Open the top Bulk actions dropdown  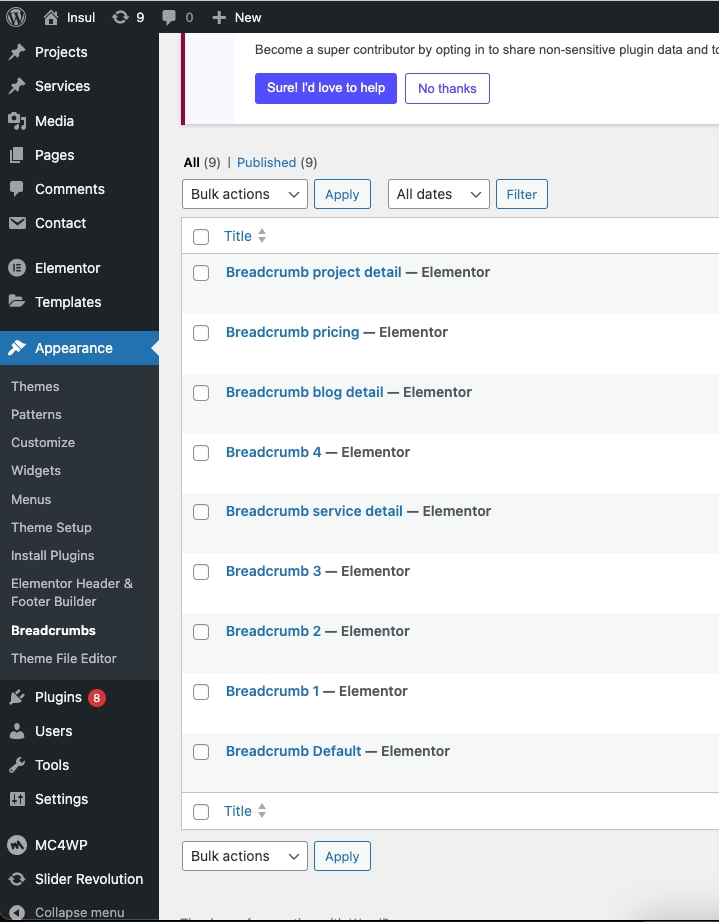[244, 194]
